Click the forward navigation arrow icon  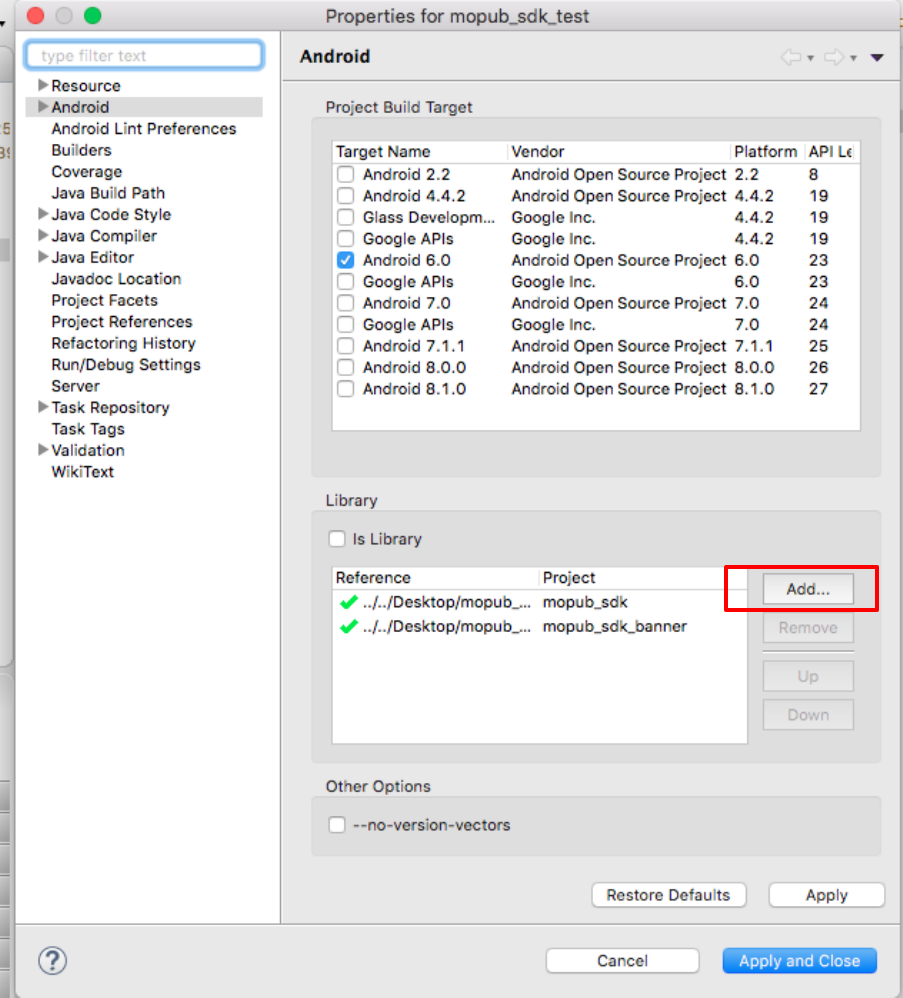coord(834,57)
